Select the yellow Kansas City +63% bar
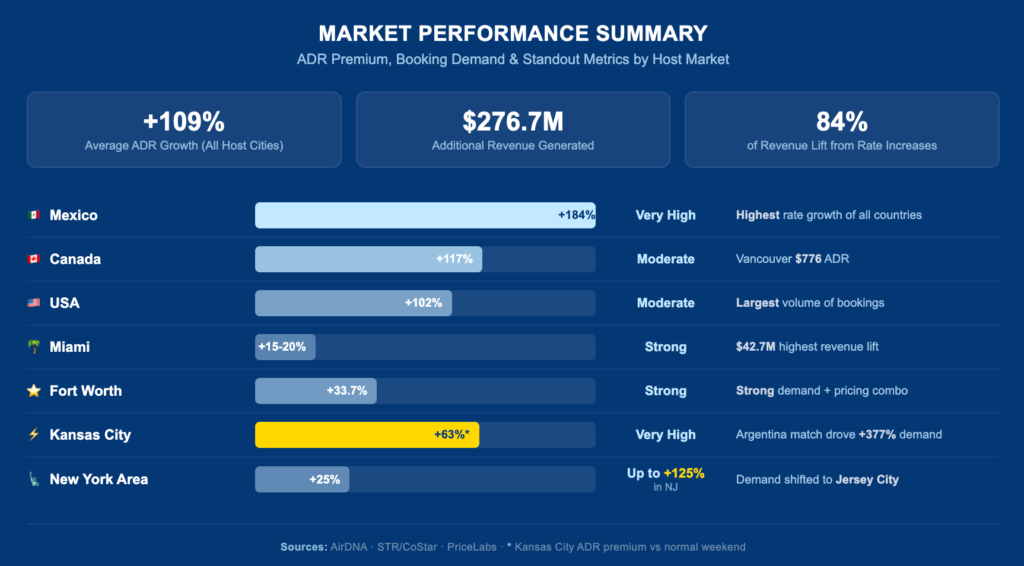The image size is (1024, 566). 367,435
